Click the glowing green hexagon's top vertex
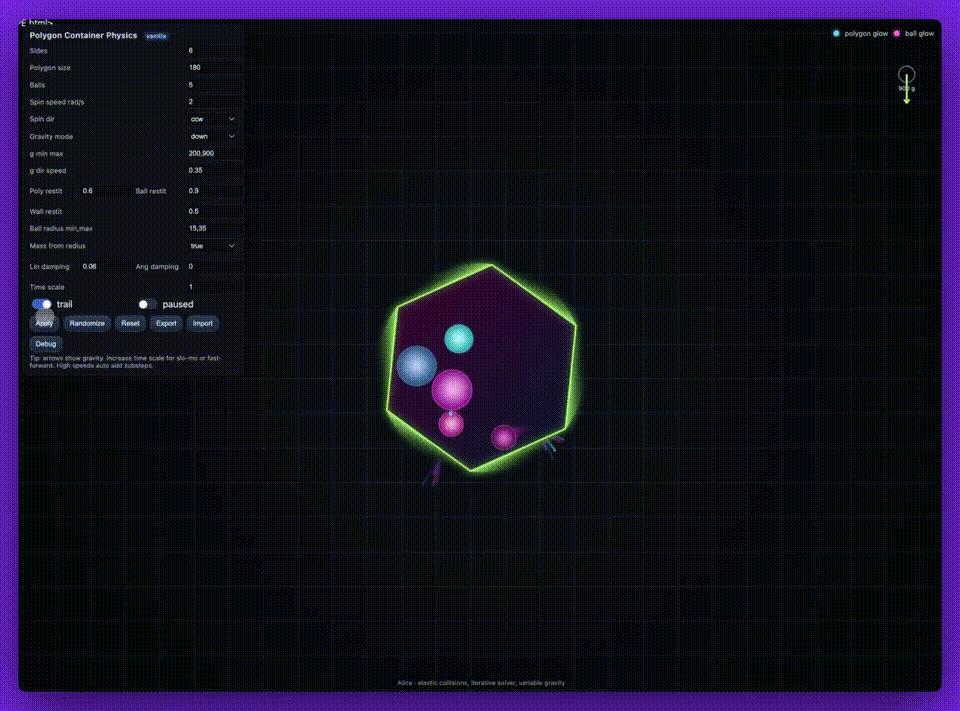The height and width of the screenshot is (711, 960). tap(491, 265)
